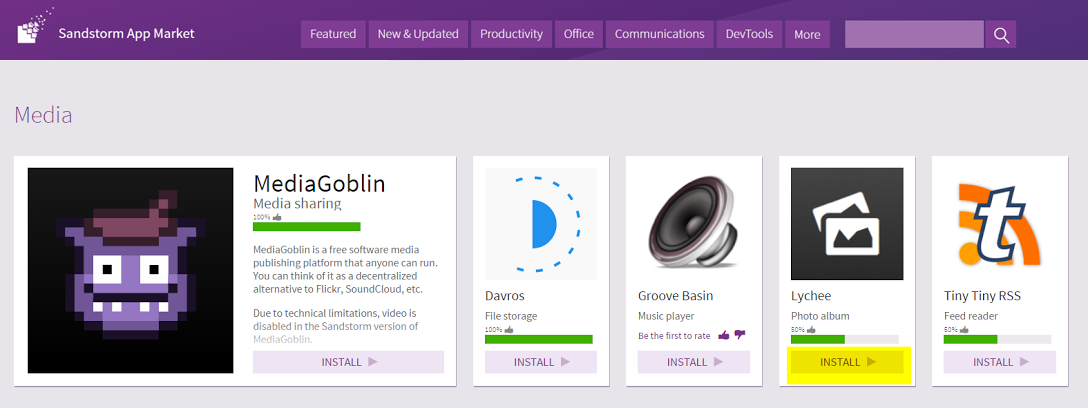
Task: Click the search magnifier button
Action: [x=1001, y=35]
